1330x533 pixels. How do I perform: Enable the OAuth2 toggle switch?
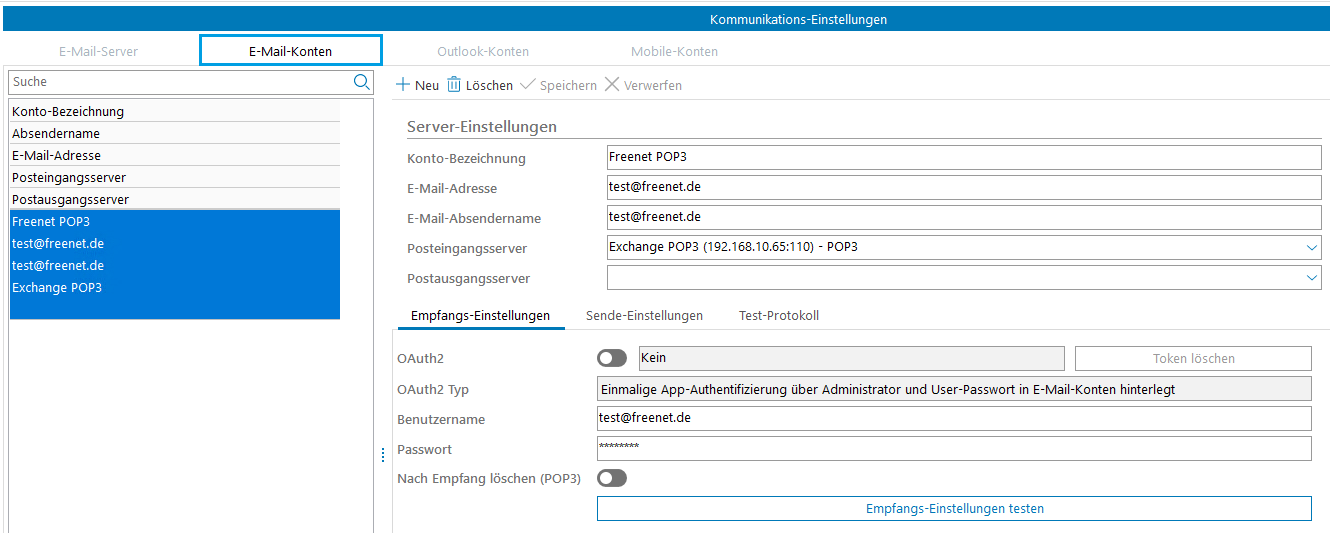[x=612, y=358]
